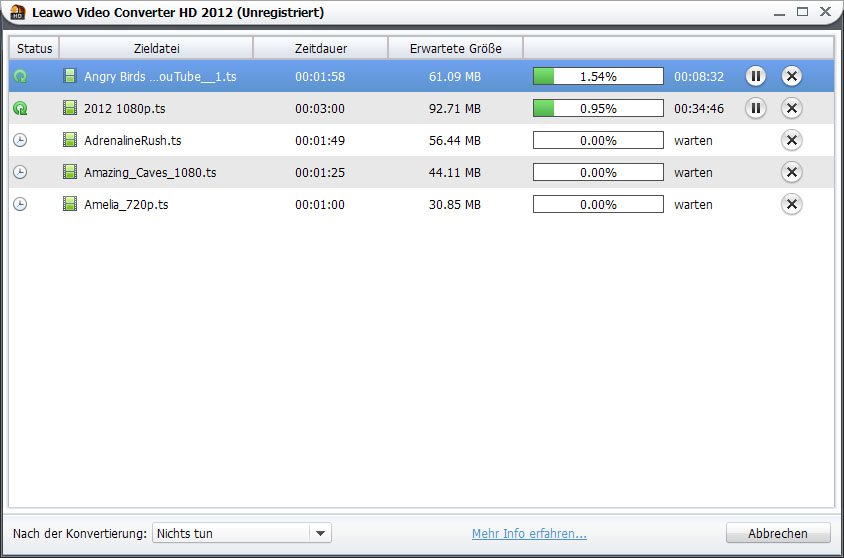844x558 pixels.
Task: Select file name 'Amelia_720p.ts'
Action: [x=126, y=204]
